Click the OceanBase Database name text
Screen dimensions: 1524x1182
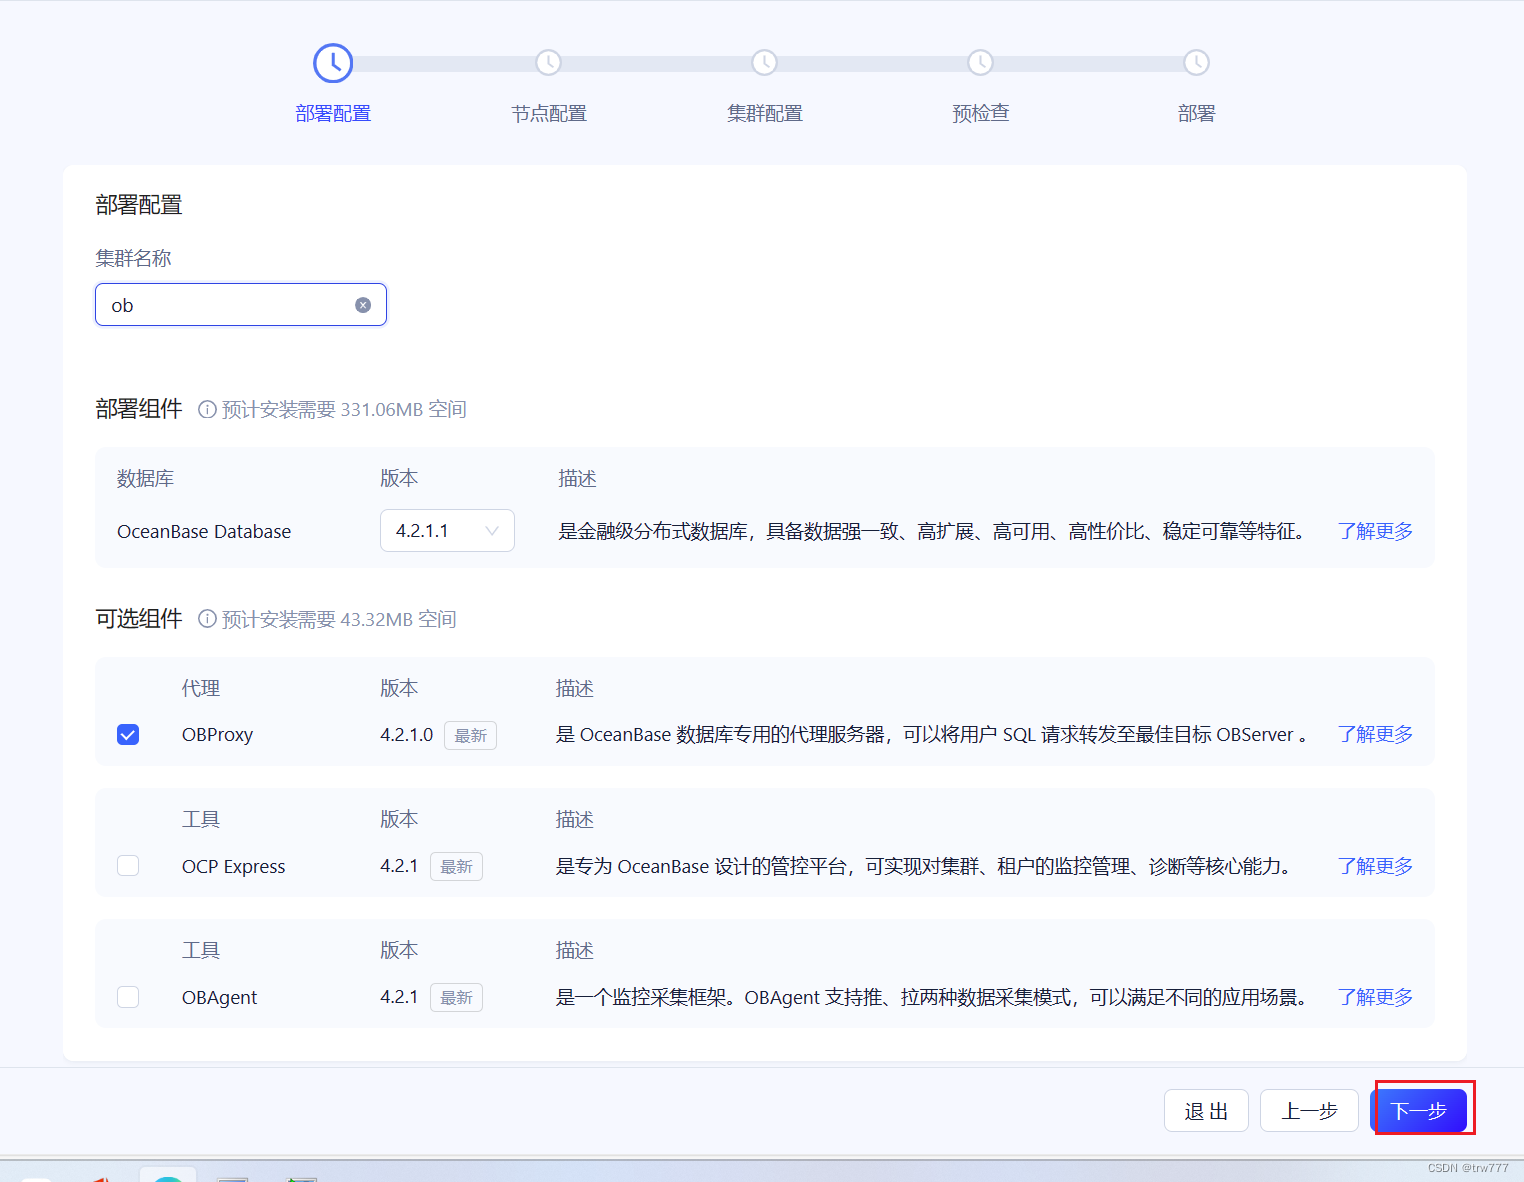(204, 532)
